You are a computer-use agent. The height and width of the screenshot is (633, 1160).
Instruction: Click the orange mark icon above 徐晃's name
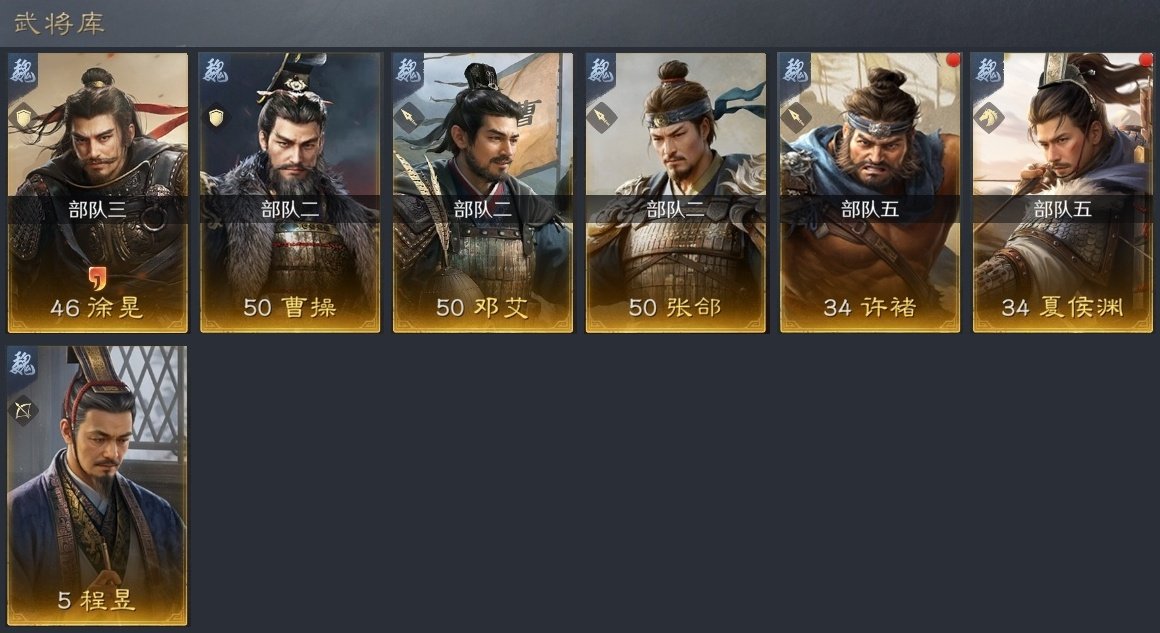click(98, 278)
